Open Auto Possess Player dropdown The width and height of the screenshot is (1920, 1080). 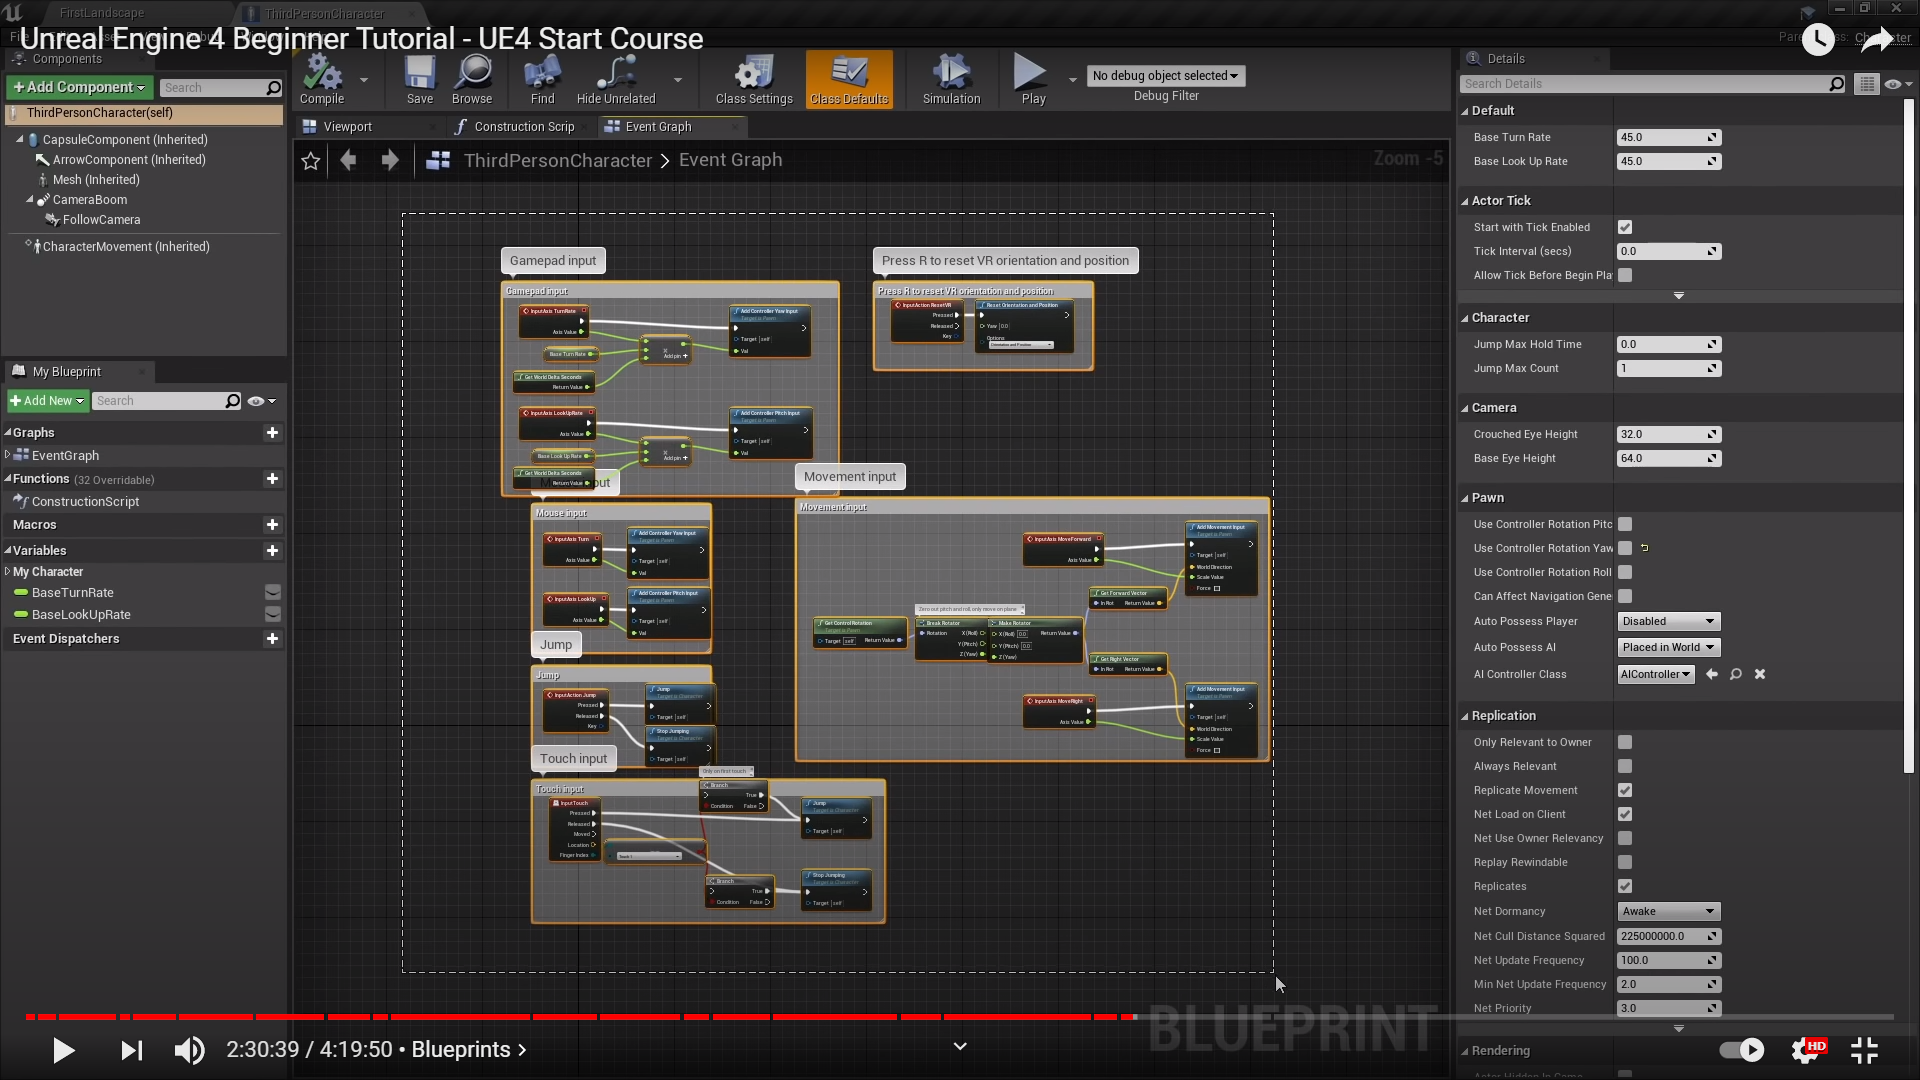1668,622
